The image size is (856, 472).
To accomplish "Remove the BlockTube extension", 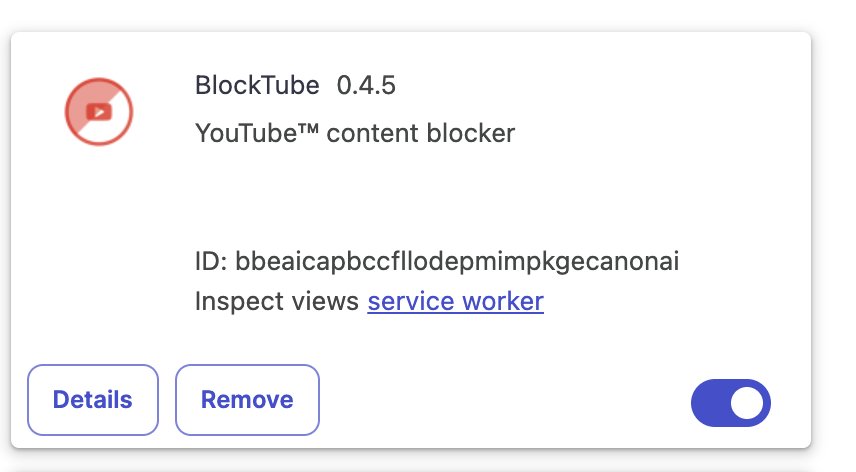I will click(247, 400).
